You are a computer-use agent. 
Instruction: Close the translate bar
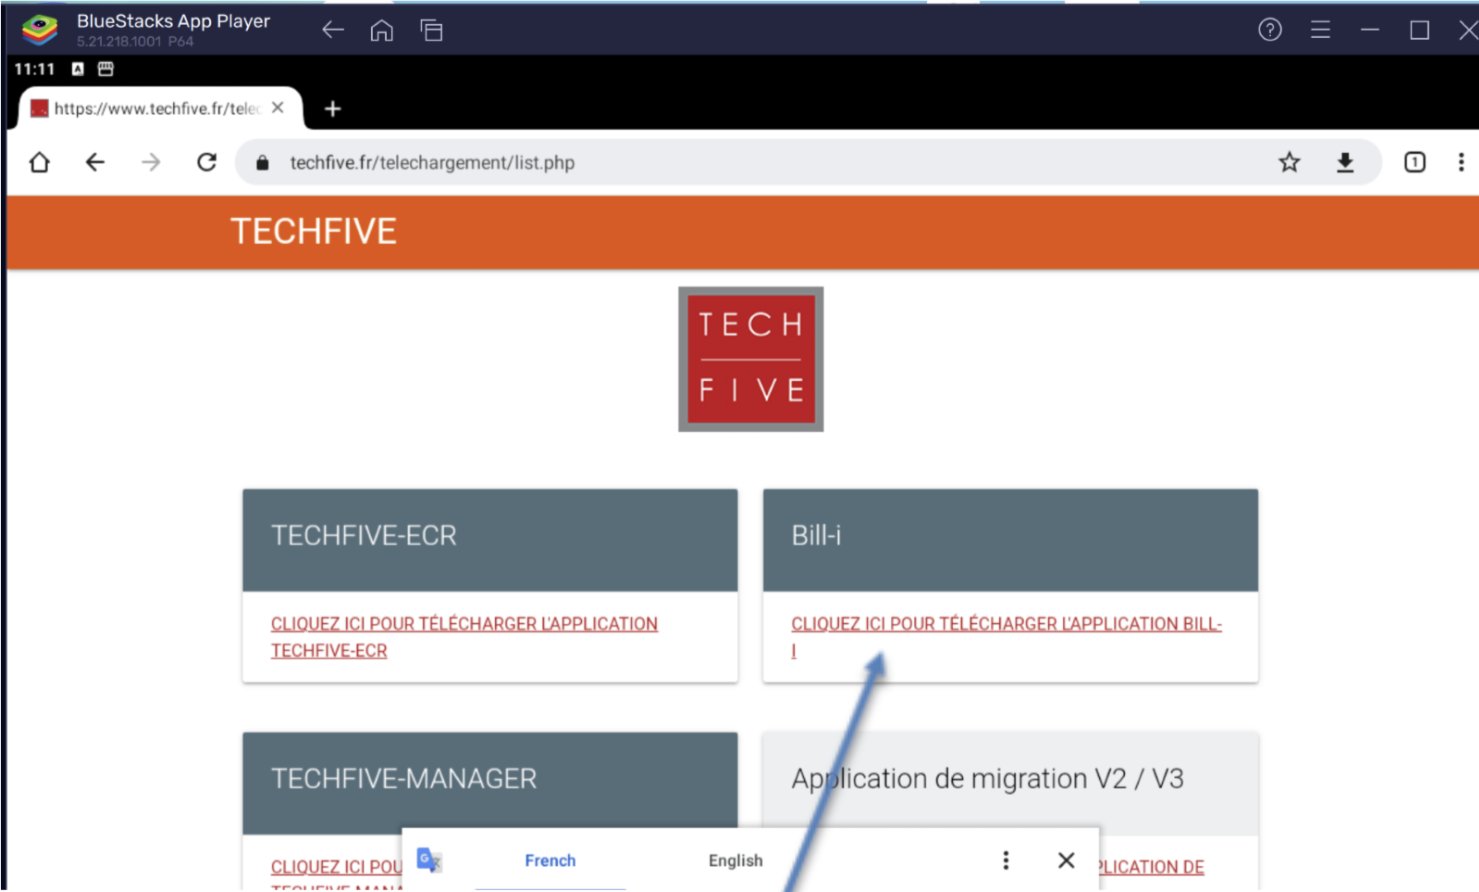tap(1066, 860)
